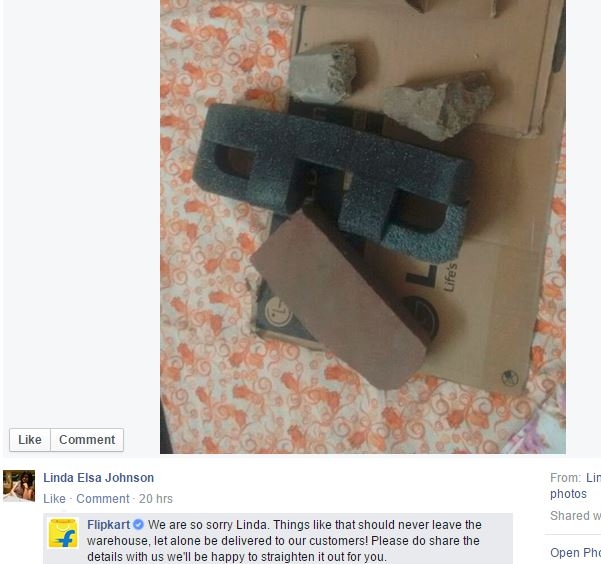Open Linda Elsa Johnson profile name link
This screenshot has width=601, height=564.
pyautogui.click(x=99, y=478)
